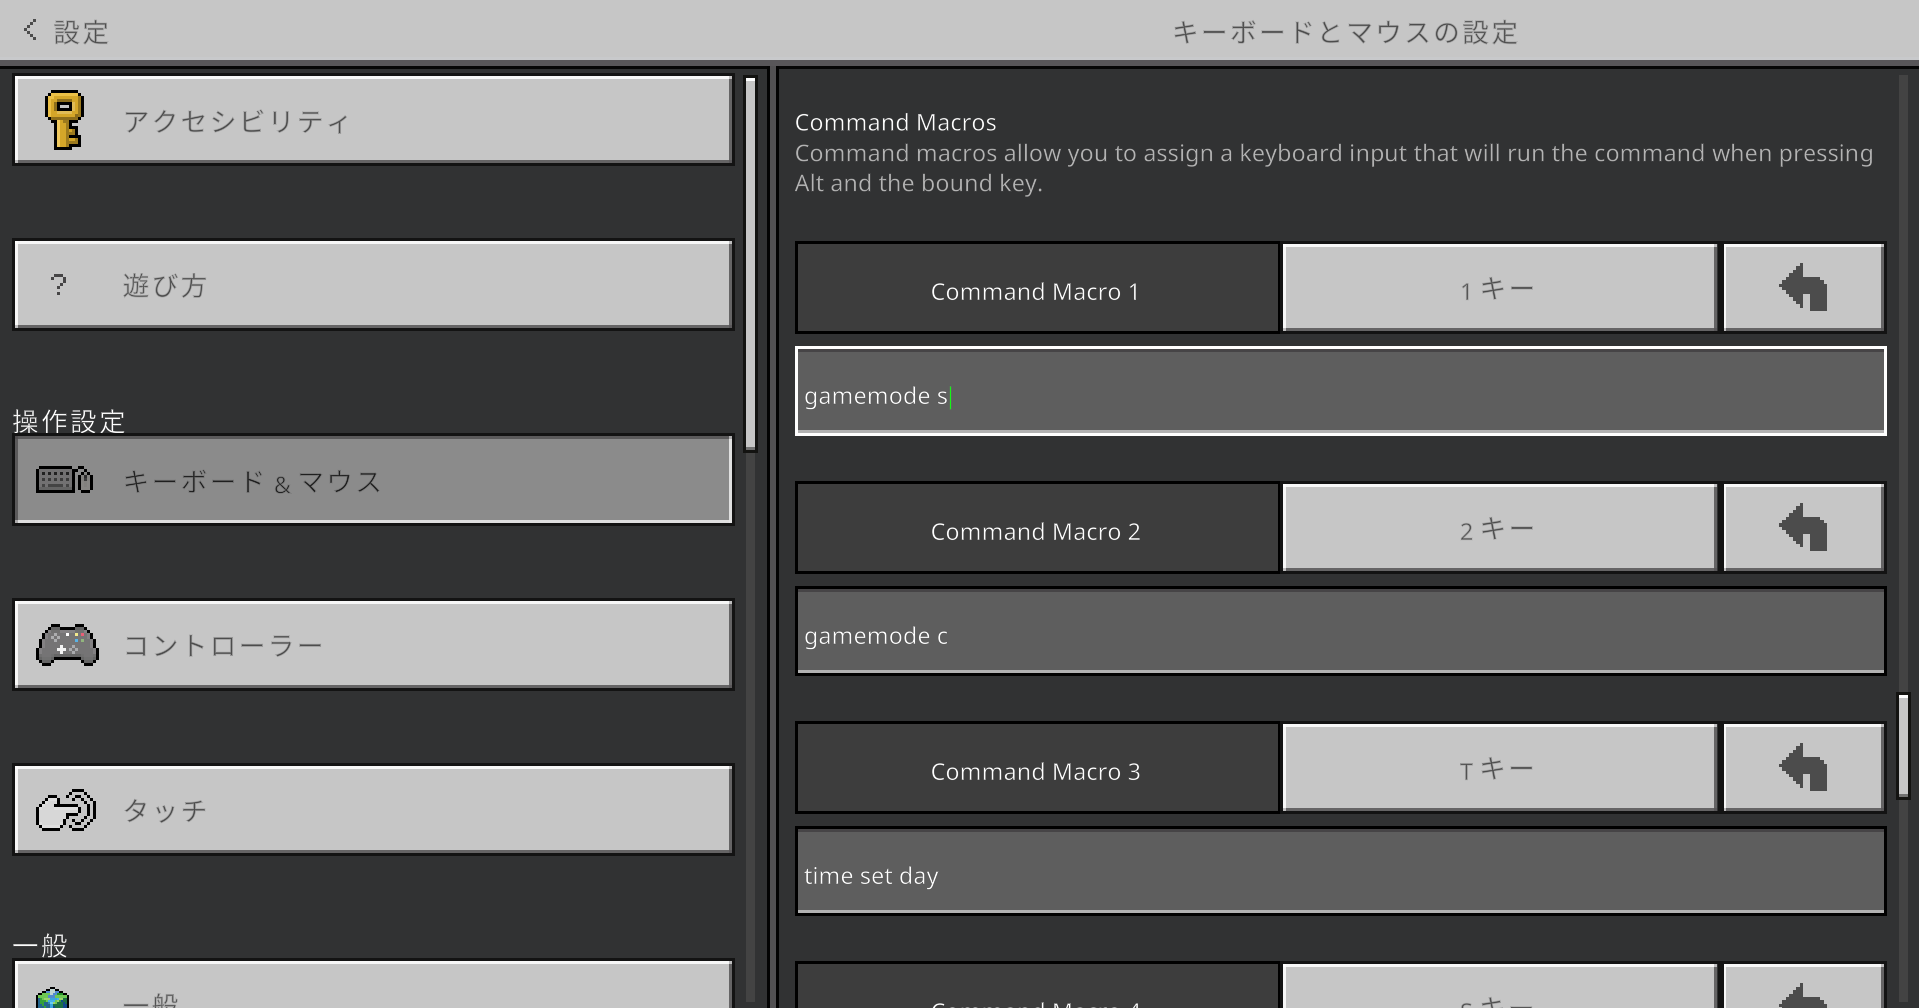The width and height of the screenshot is (1919, 1008).
Task: Click the touch hand icon
Action: pyautogui.click(x=66, y=810)
